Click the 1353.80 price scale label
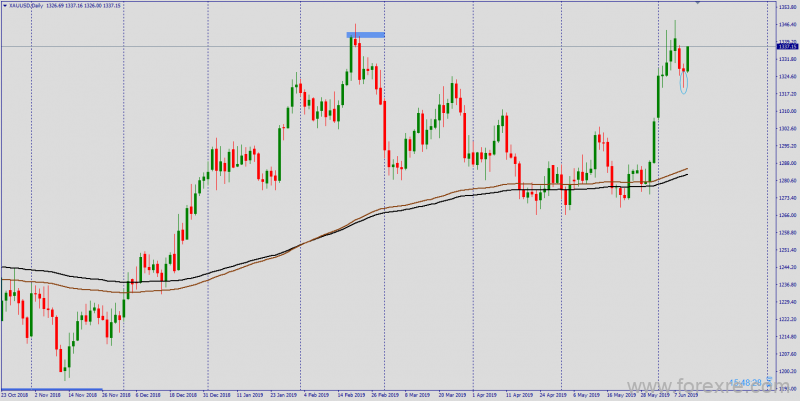This screenshot has width=800, height=401. click(x=788, y=7)
